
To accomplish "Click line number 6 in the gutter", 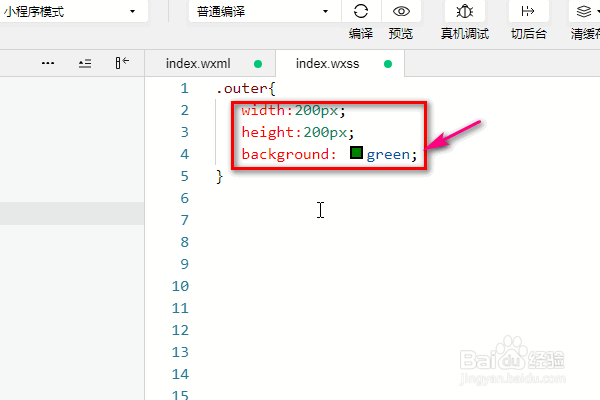I will pyautogui.click(x=184, y=198).
